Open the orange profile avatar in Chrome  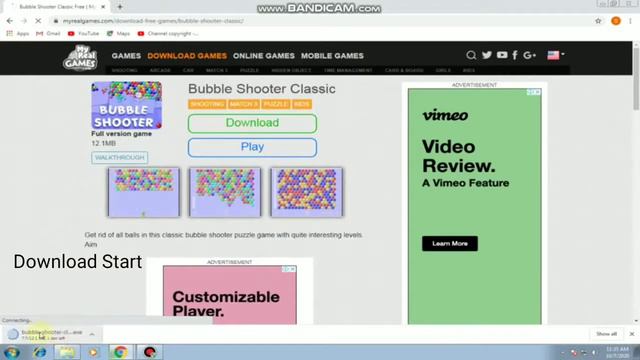(616, 21)
